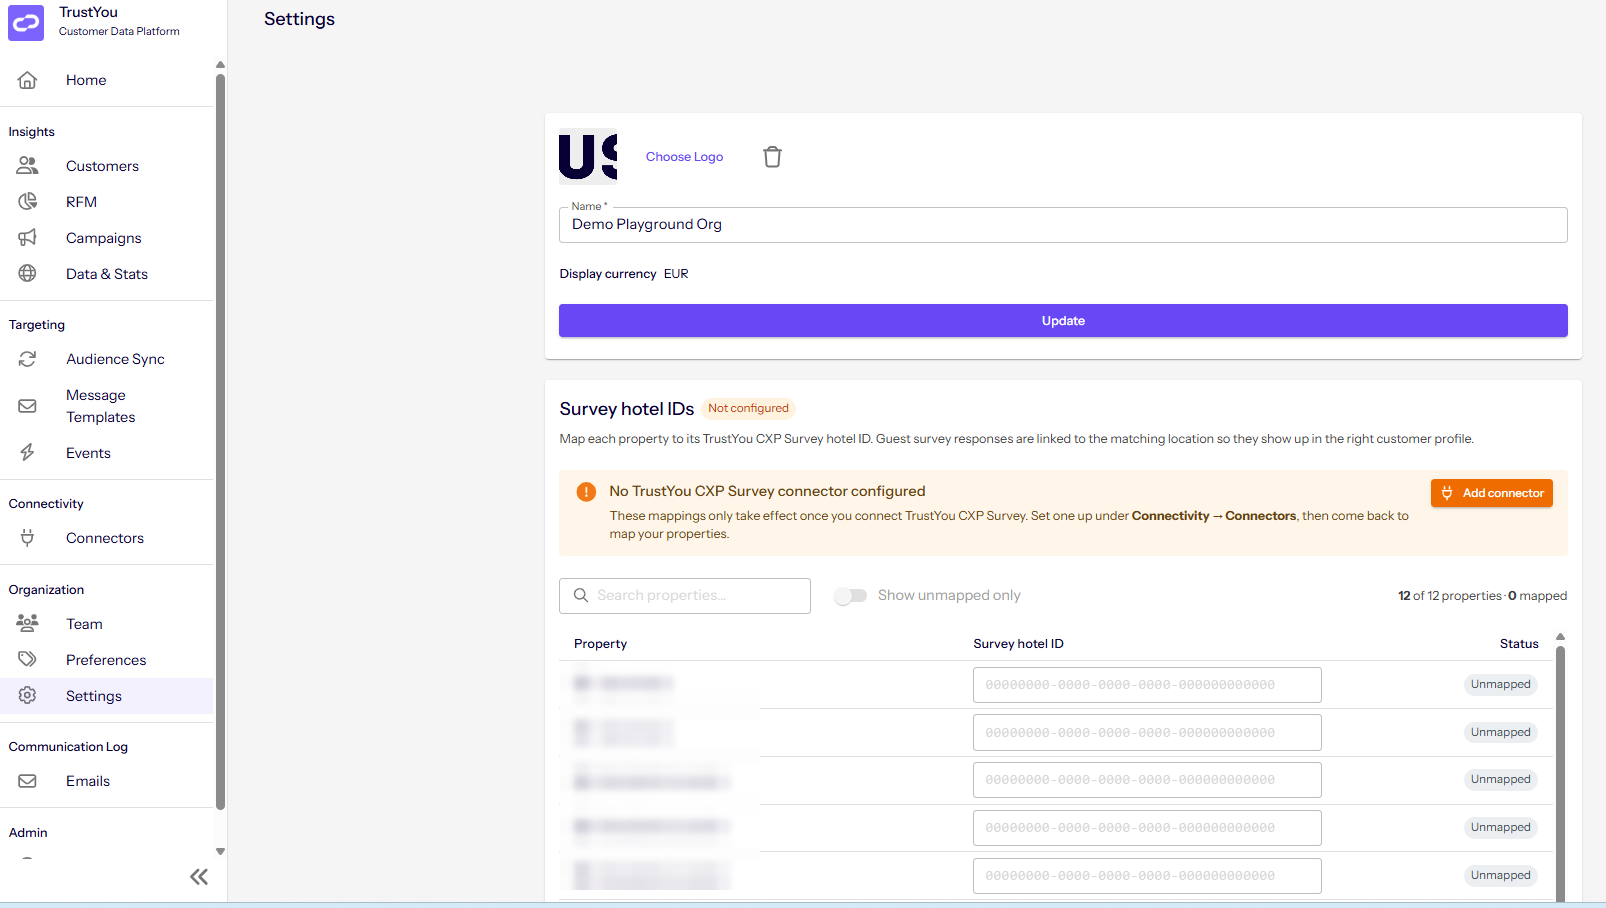Click the Update button

pos(1063,321)
